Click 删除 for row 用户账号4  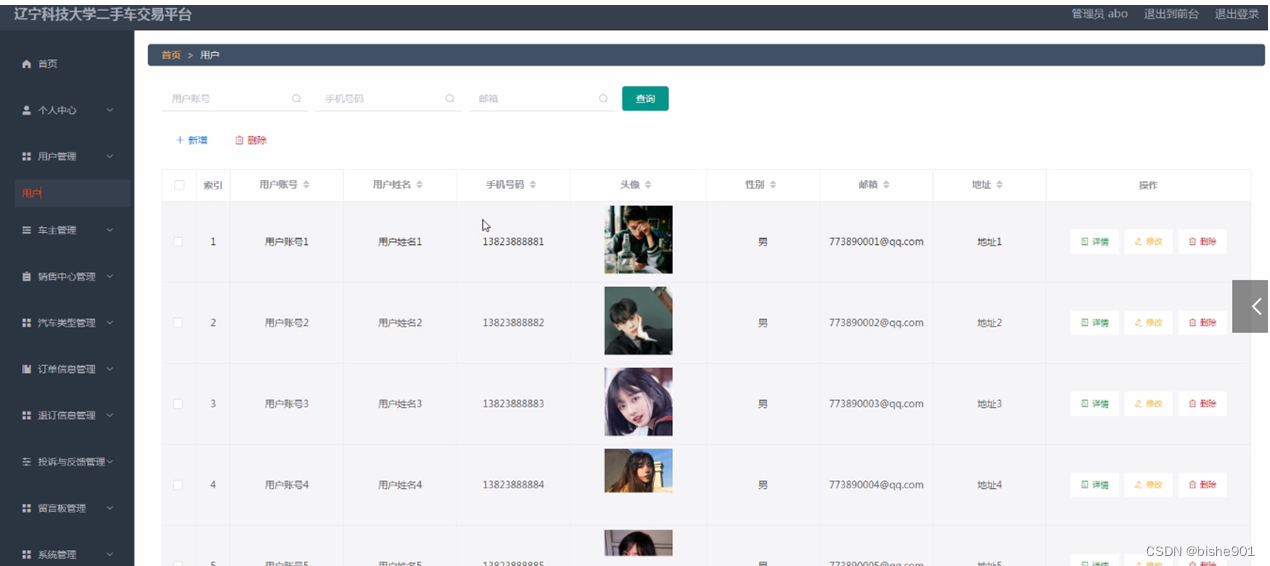(x=1202, y=484)
